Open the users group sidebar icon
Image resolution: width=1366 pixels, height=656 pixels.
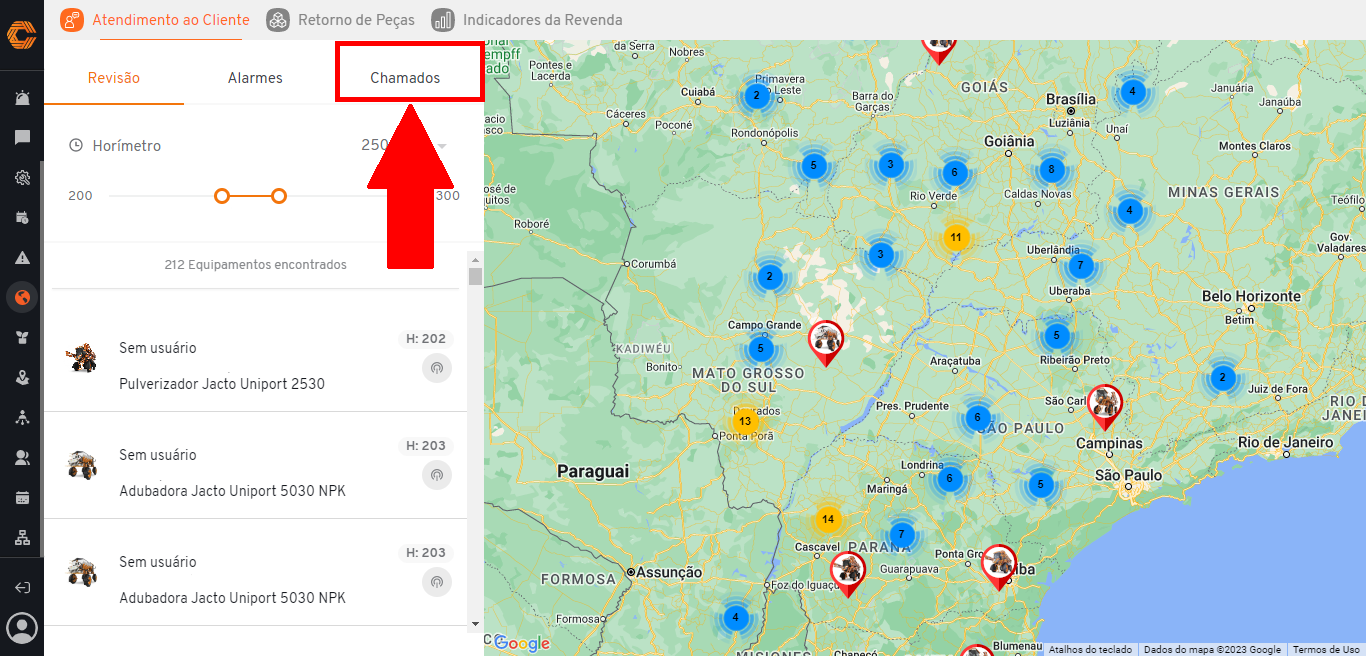coord(22,457)
